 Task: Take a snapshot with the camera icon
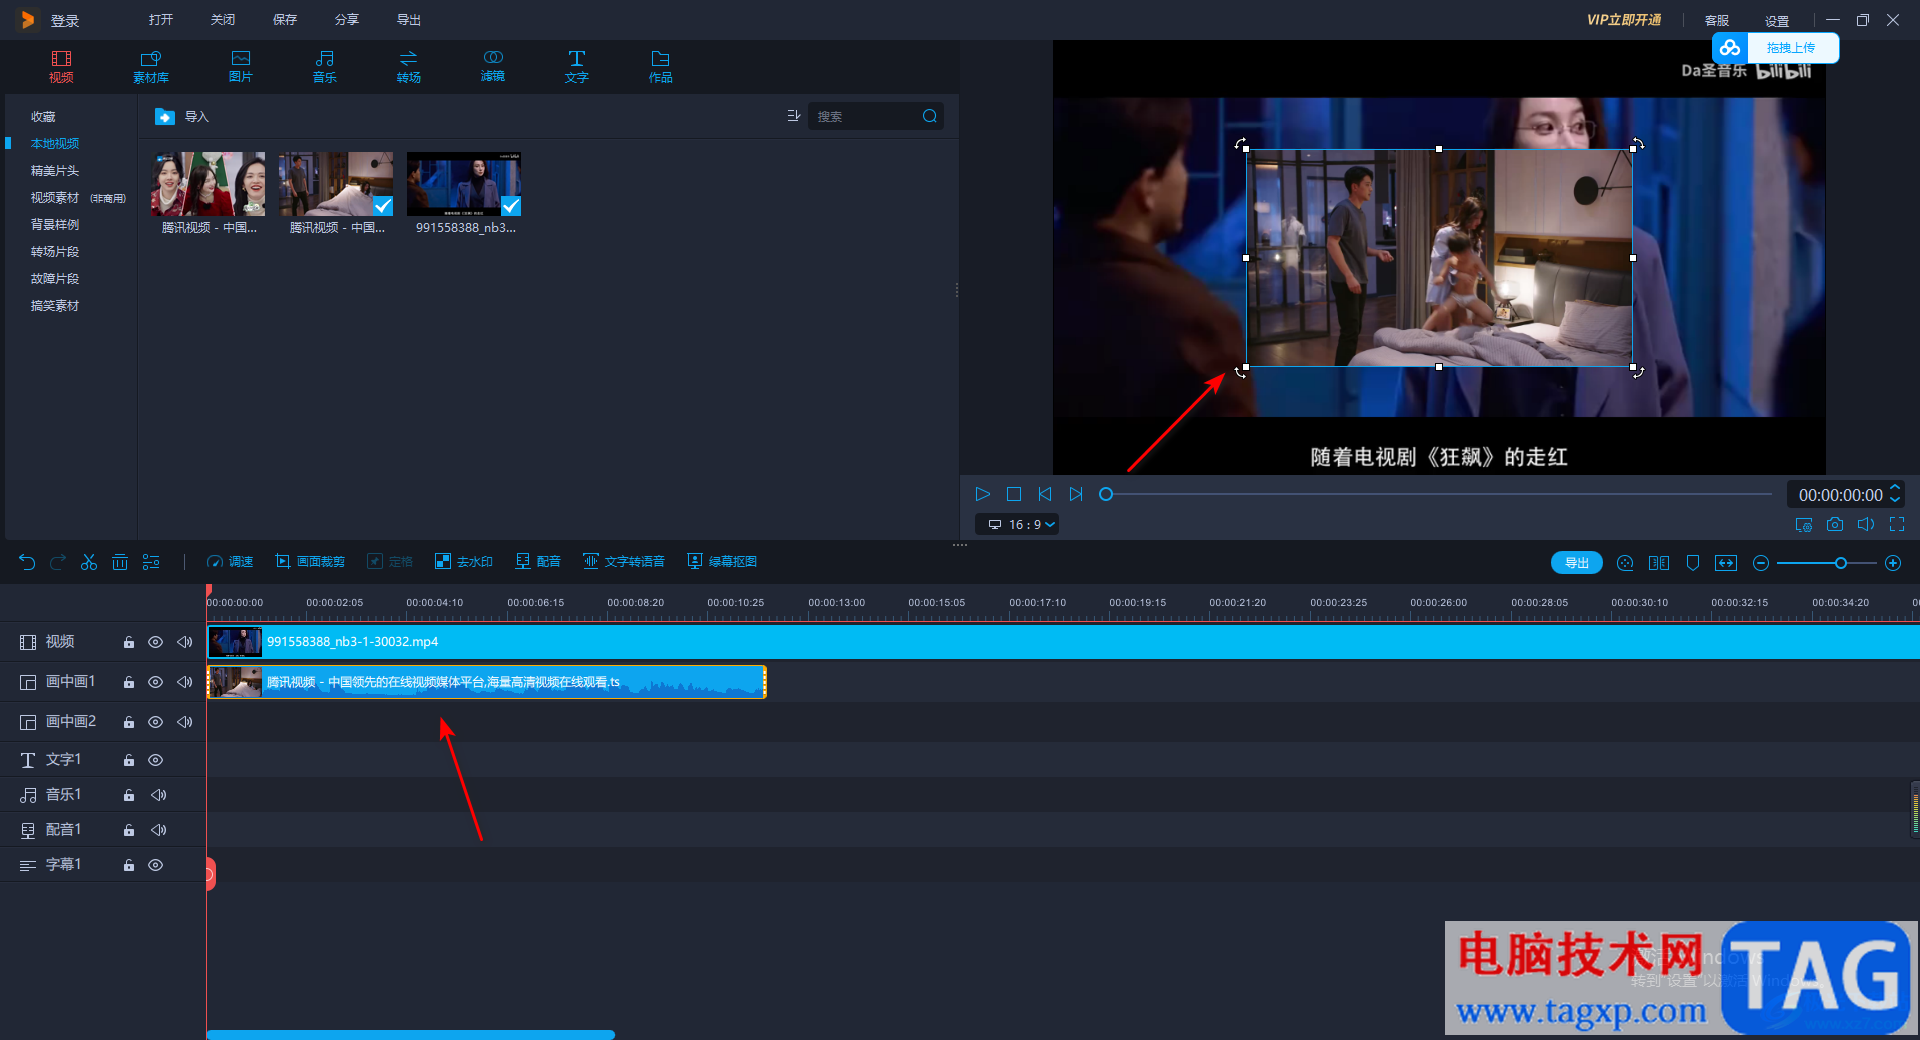click(1835, 524)
